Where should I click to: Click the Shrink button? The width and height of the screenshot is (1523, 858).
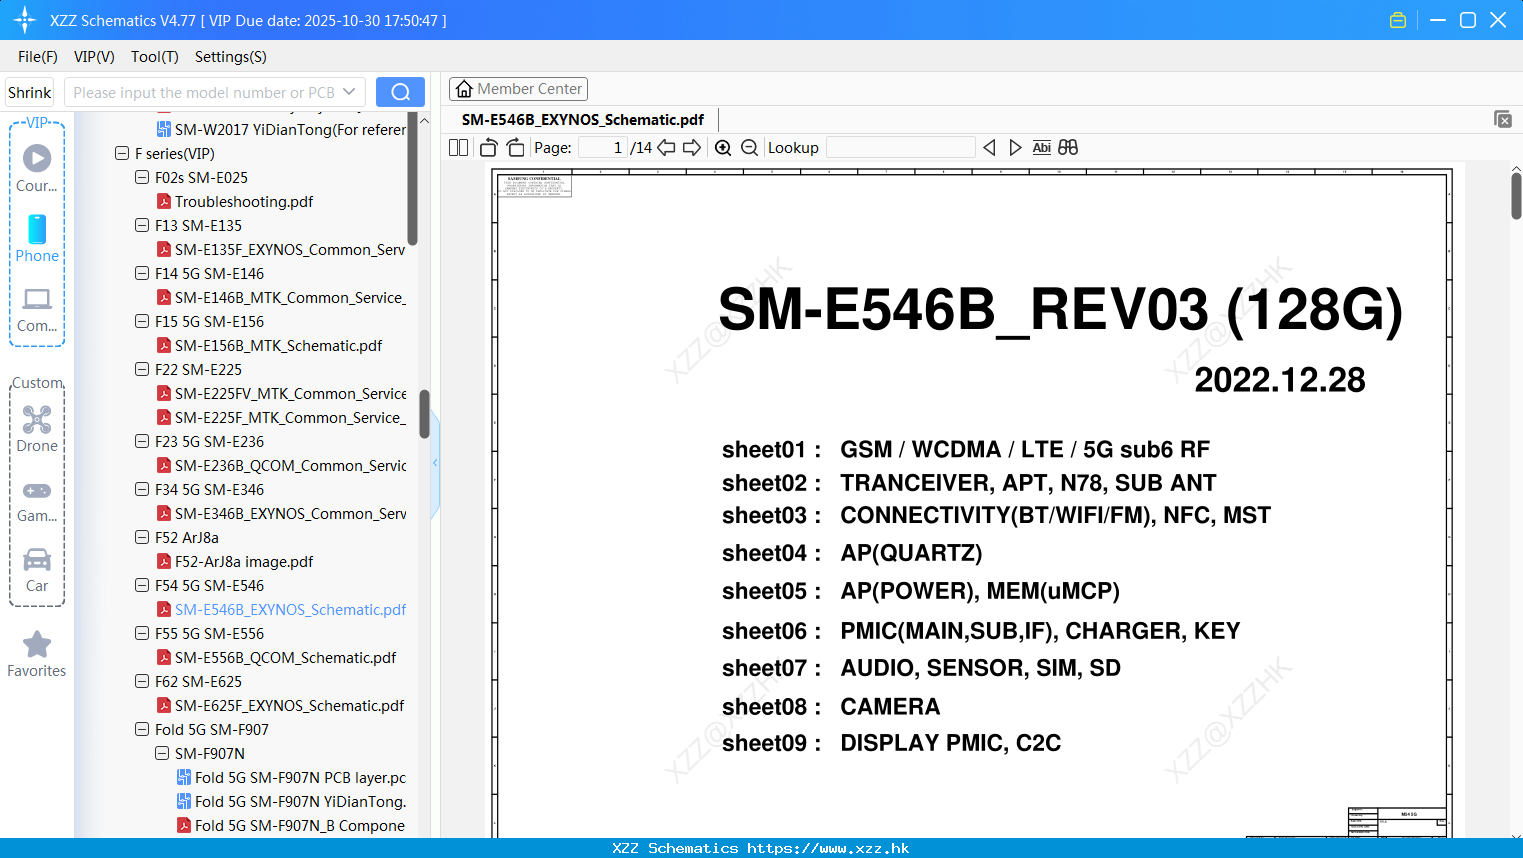click(x=29, y=92)
